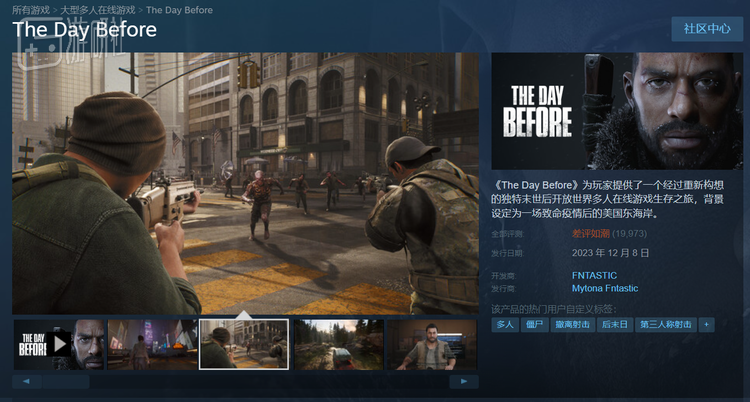Click the plus button to add tags
The image size is (750, 402).
(x=707, y=325)
